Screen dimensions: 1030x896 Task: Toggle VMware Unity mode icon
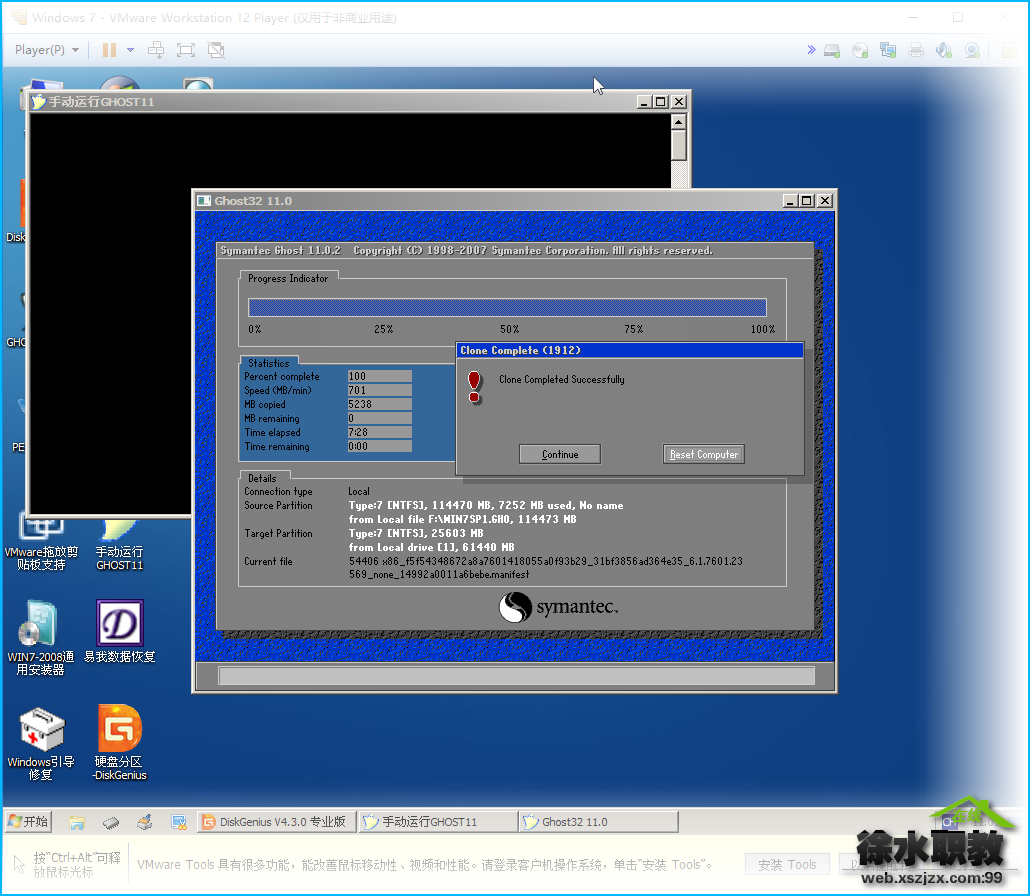point(216,50)
